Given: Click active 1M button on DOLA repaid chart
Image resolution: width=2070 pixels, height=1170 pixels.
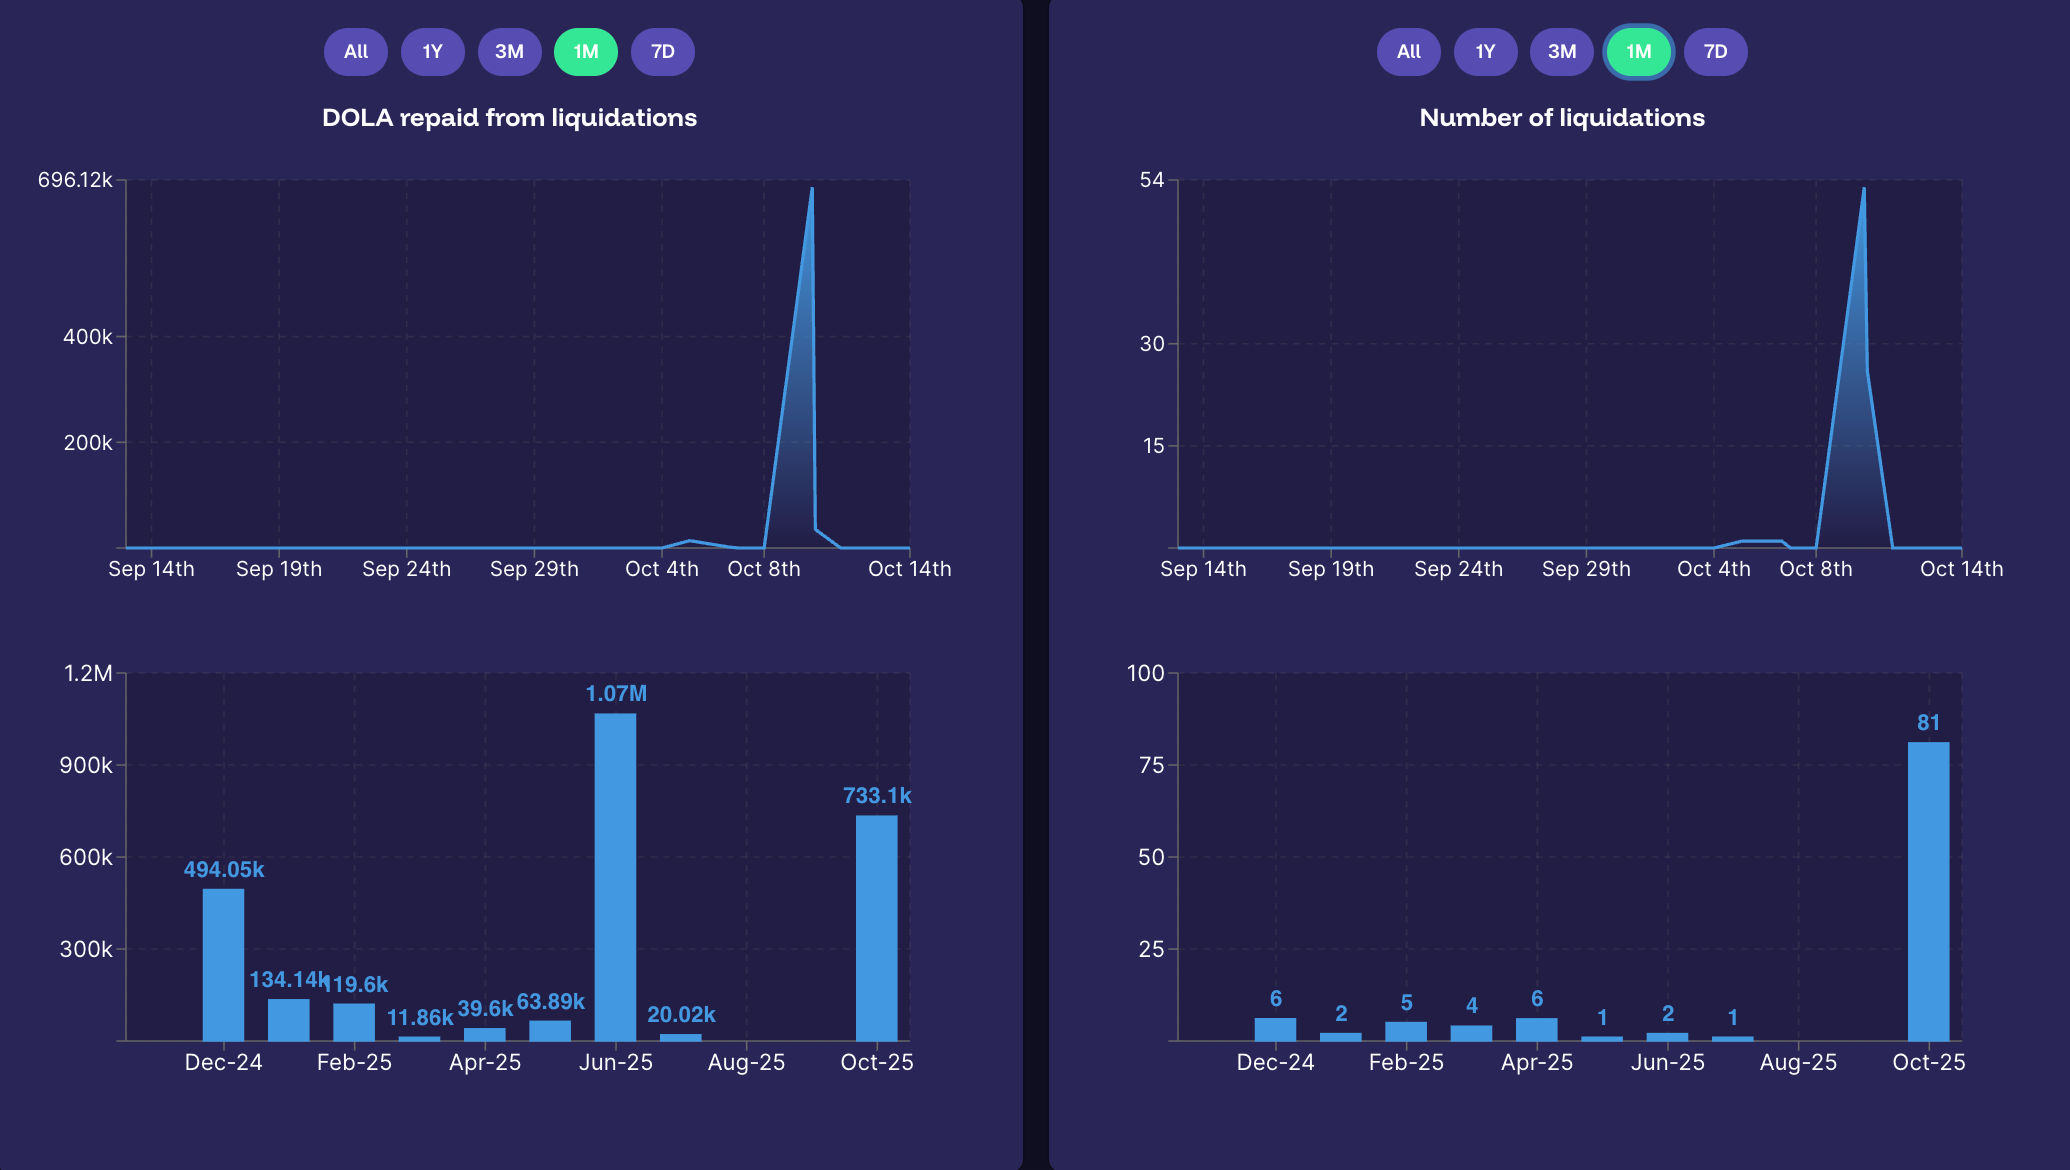Looking at the screenshot, I should (586, 52).
